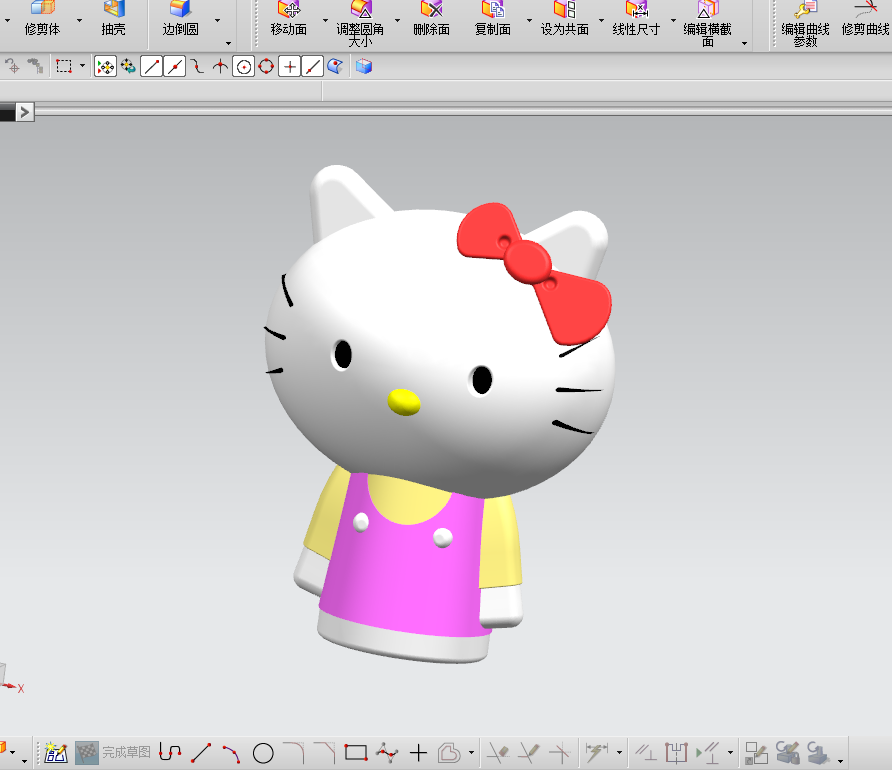Image resolution: width=892 pixels, height=770 pixels.
Task: Expand selection rectangle method dropdown arrow
Action: [82, 67]
